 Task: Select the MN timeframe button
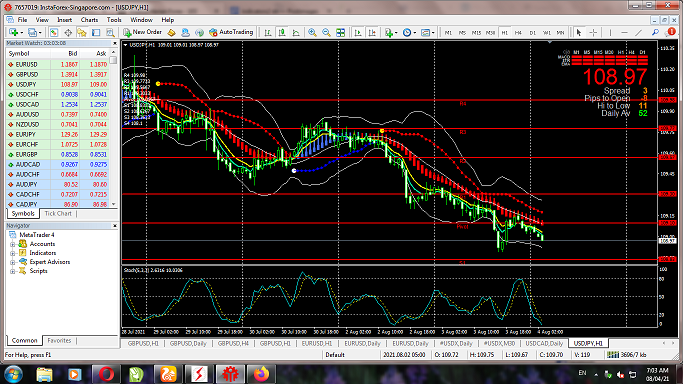[561, 33]
